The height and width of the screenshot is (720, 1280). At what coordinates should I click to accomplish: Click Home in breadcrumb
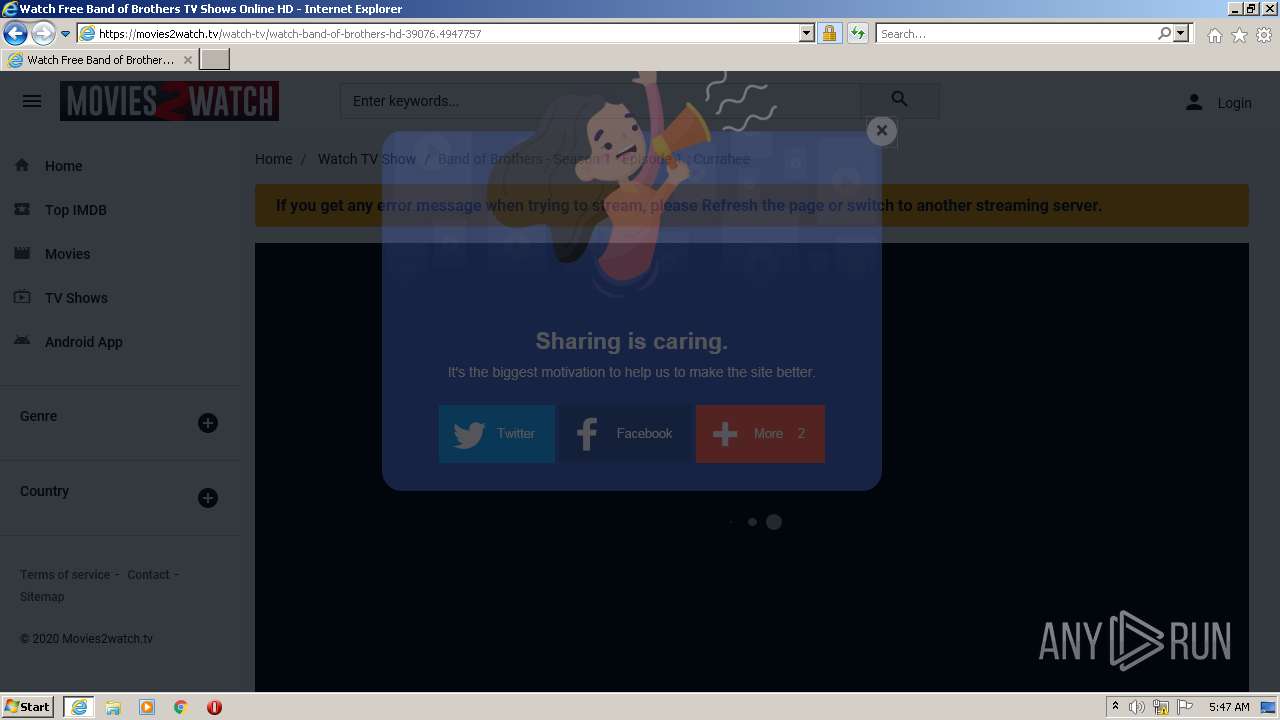point(273,159)
